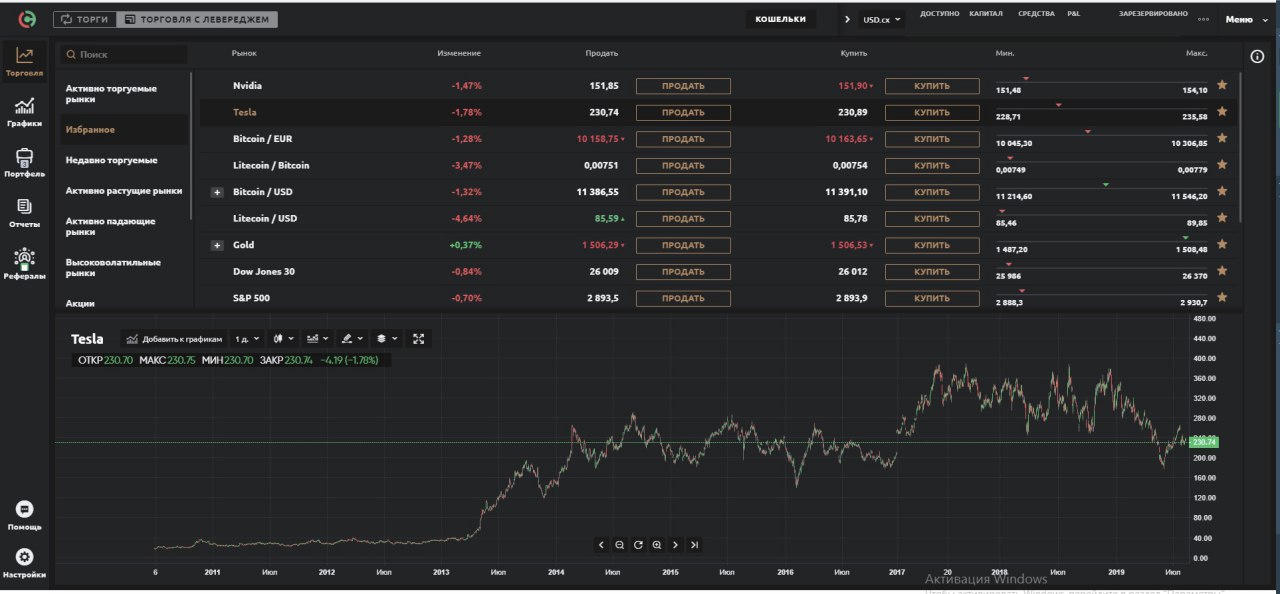Sort by the Изменение column header
Image resolution: width=1280 pixels, height=594 pixels.
coord(459,53)
